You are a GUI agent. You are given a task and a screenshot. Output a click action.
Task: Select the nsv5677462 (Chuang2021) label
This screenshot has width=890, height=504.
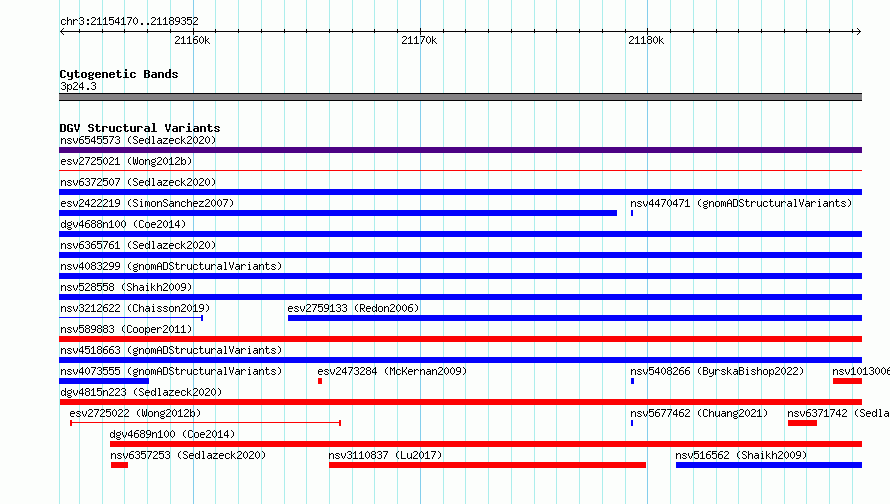pos(699,413)
